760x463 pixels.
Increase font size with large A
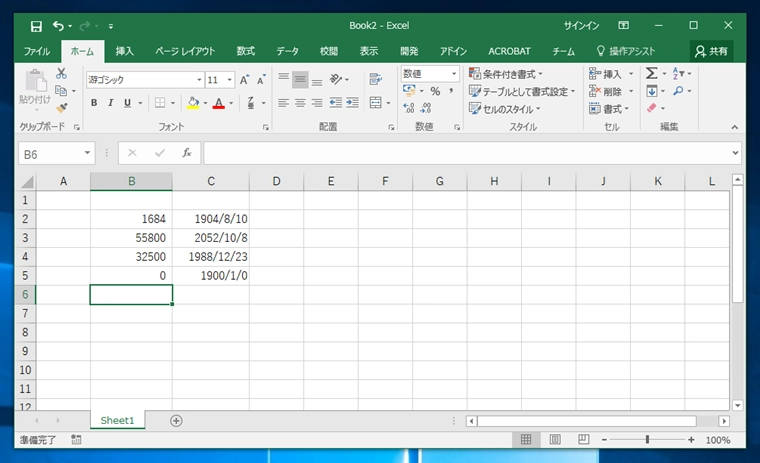(x=245, y=80)
